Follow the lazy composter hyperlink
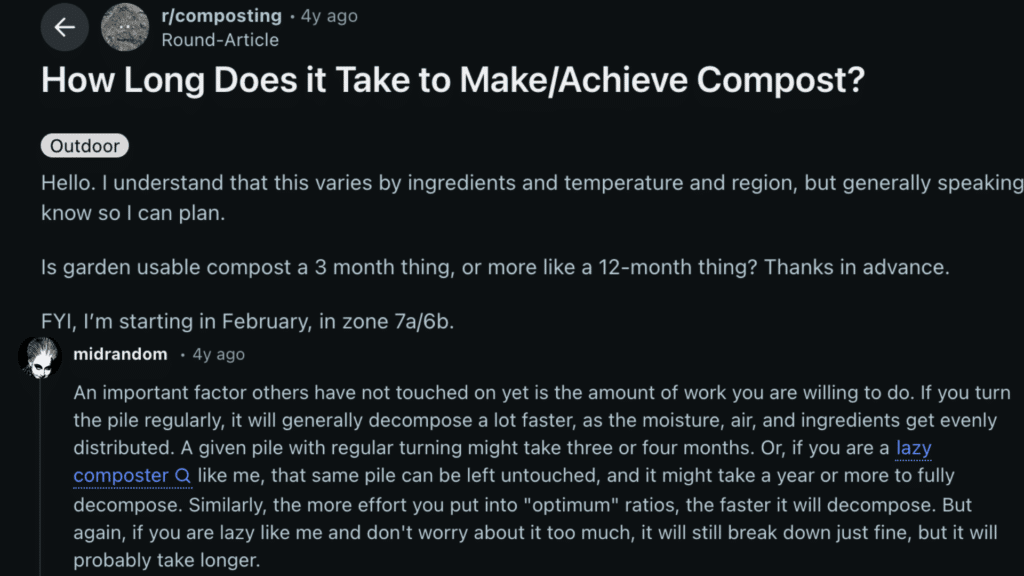Image resolution: width=1024 pixels, height=576 pixels. 910,448
